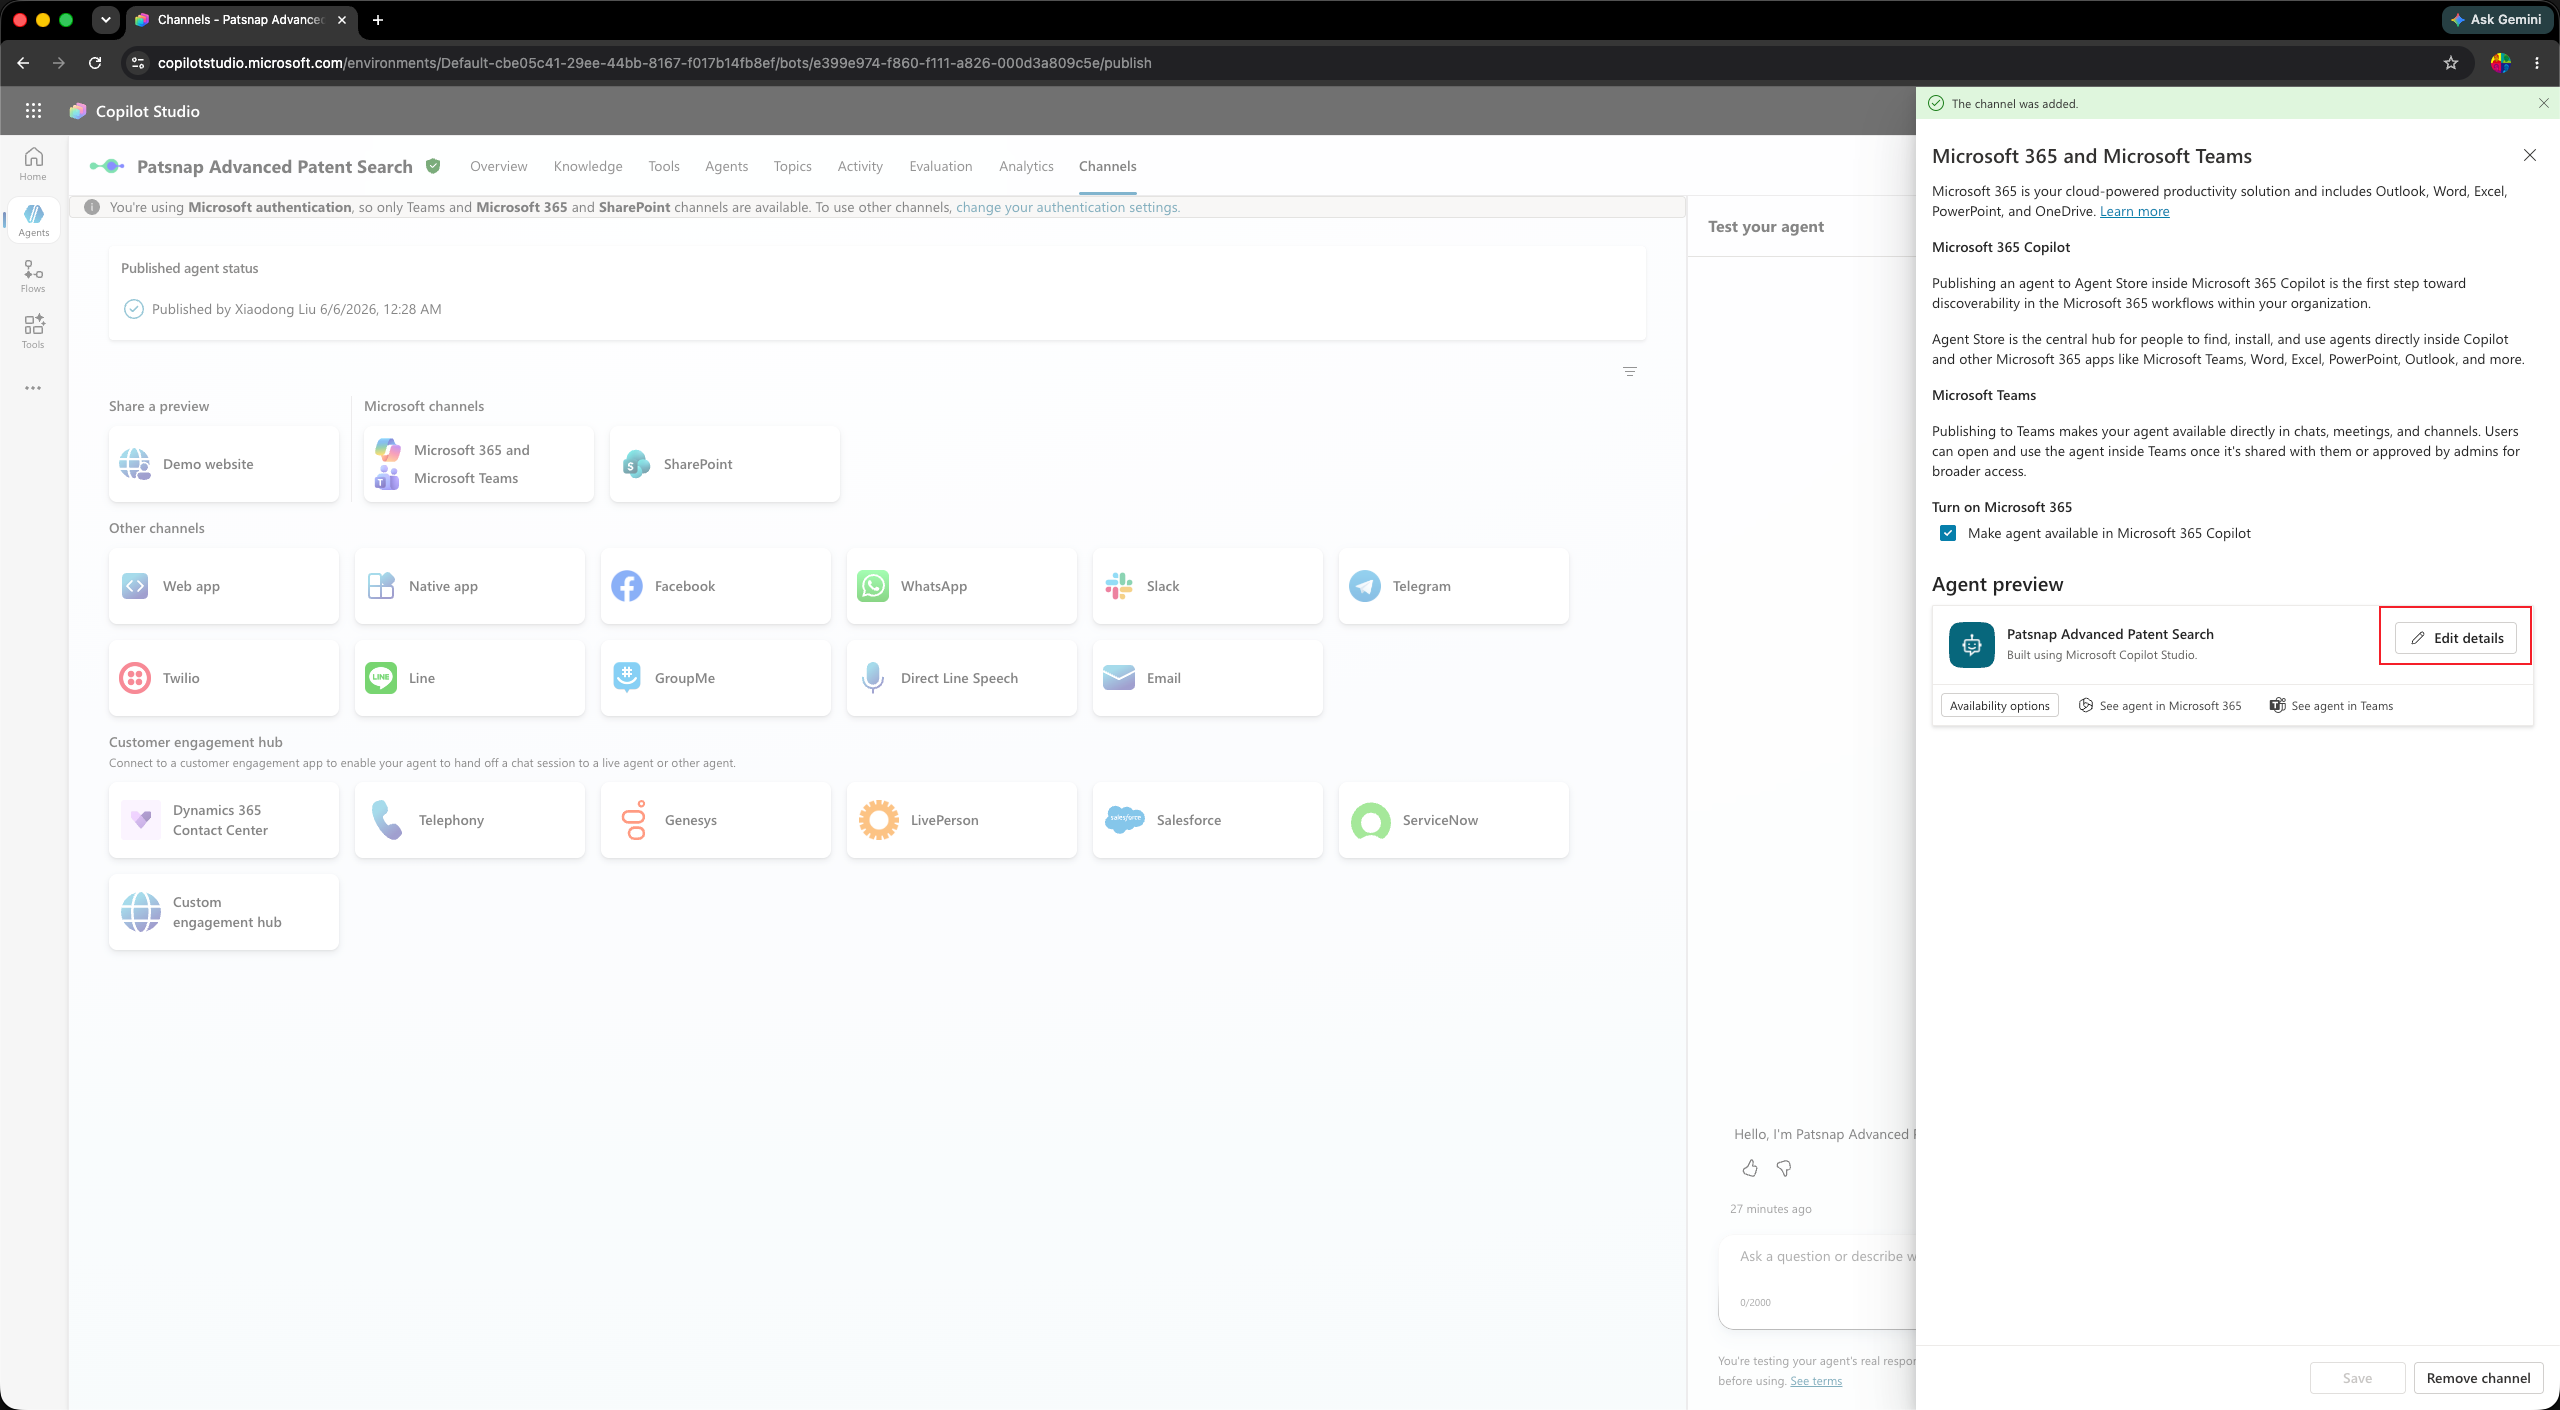This screenshot has height=1410, width=2560.
Task: Open the Salesforce engagement hub
Action: [1208, 820]
